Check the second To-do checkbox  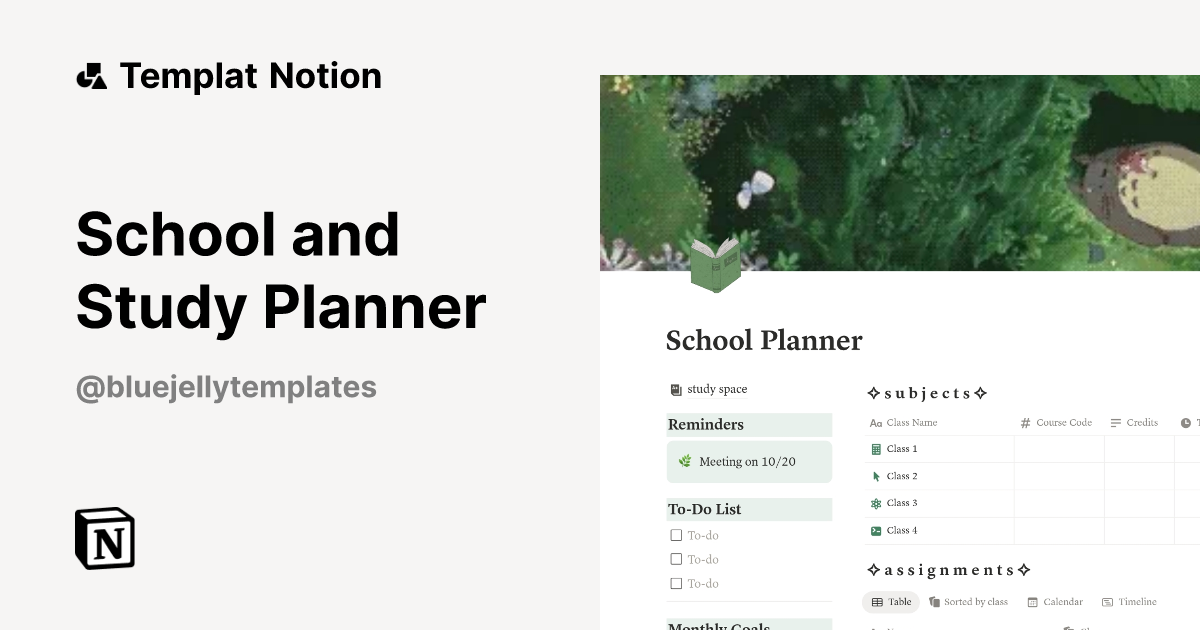point(676,559)
